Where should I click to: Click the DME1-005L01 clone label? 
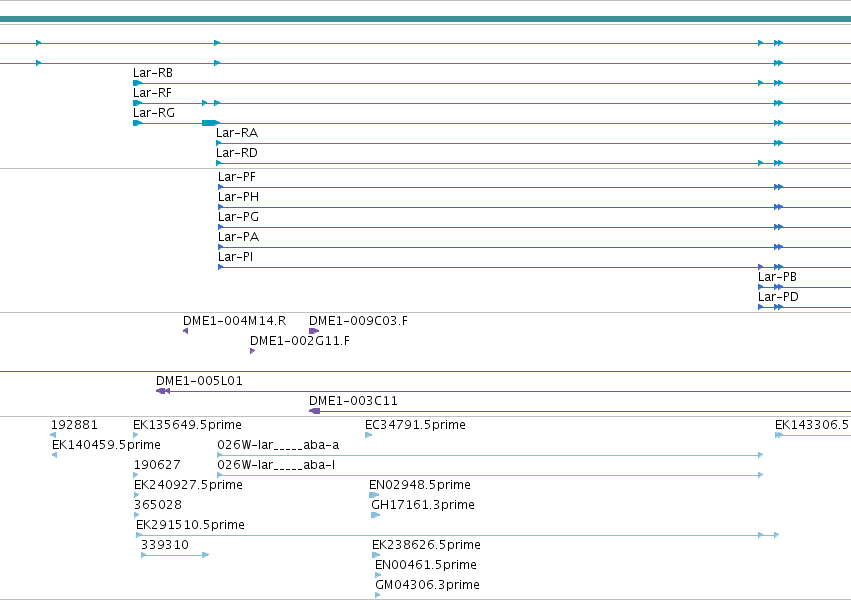click(x=199, y=381)
